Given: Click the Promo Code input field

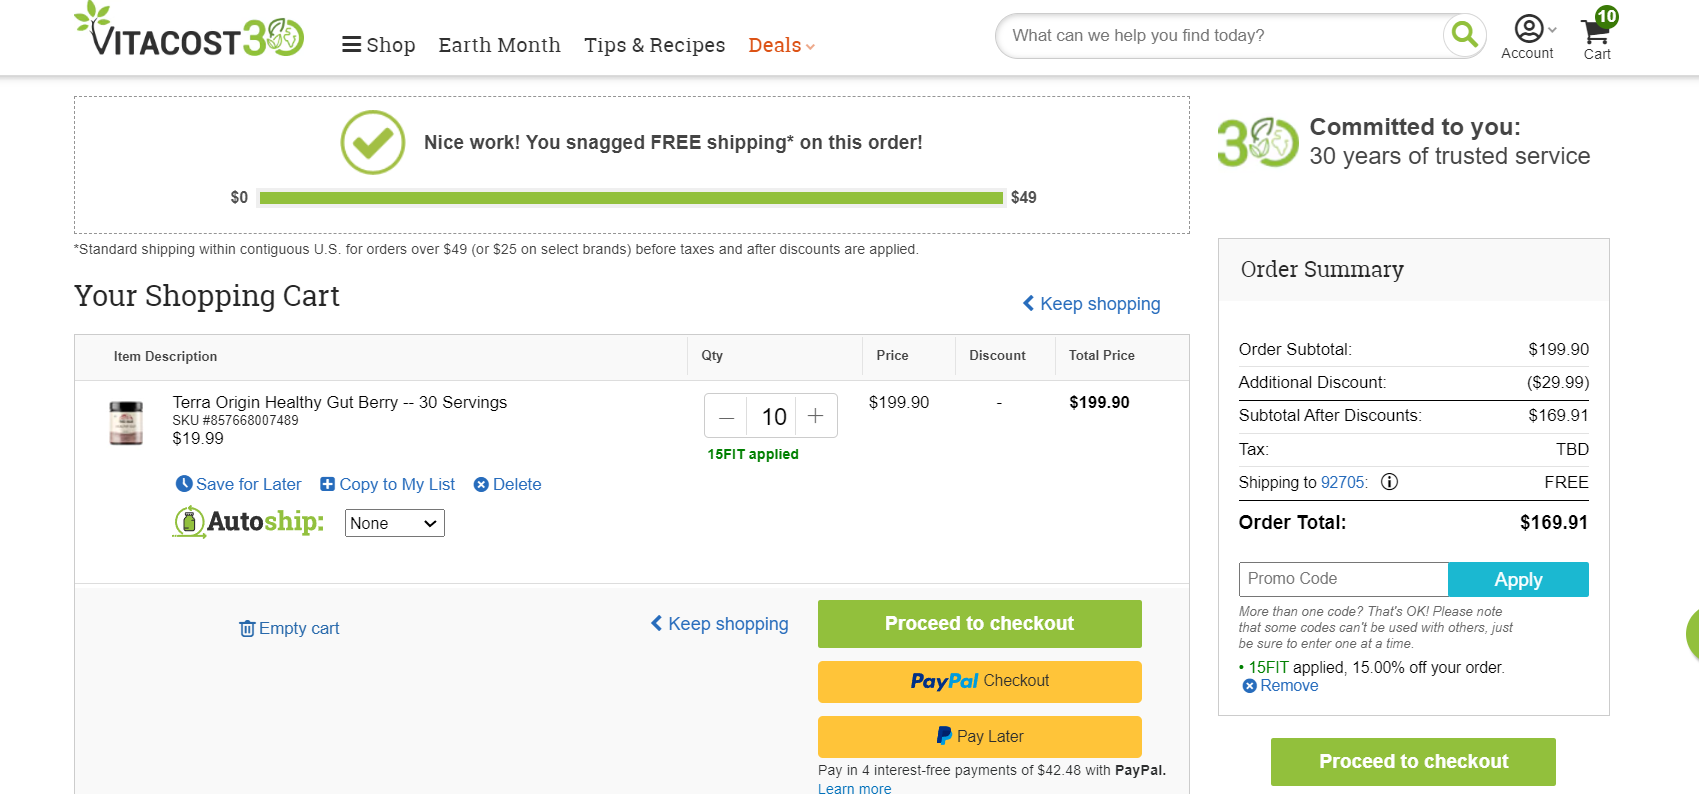Looking at the screenshot, I should coord(1343,579).
